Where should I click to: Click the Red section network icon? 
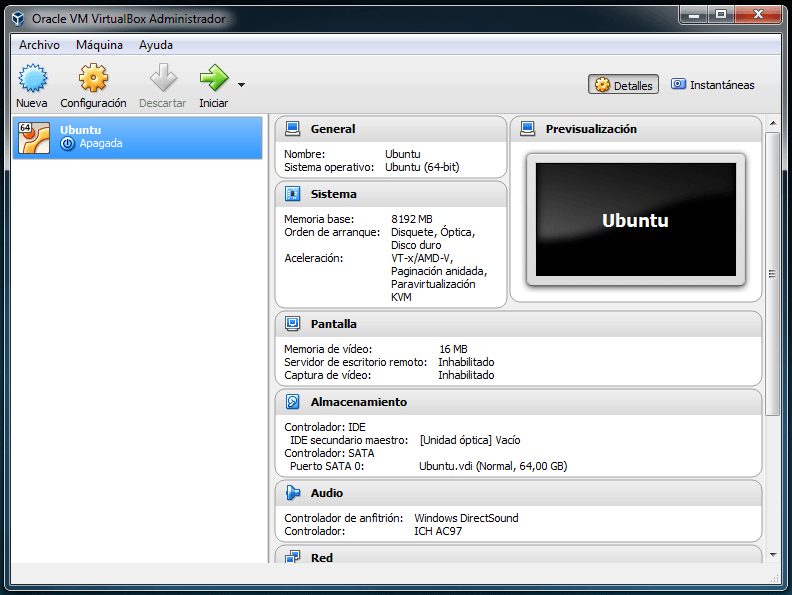pos(292,557)
